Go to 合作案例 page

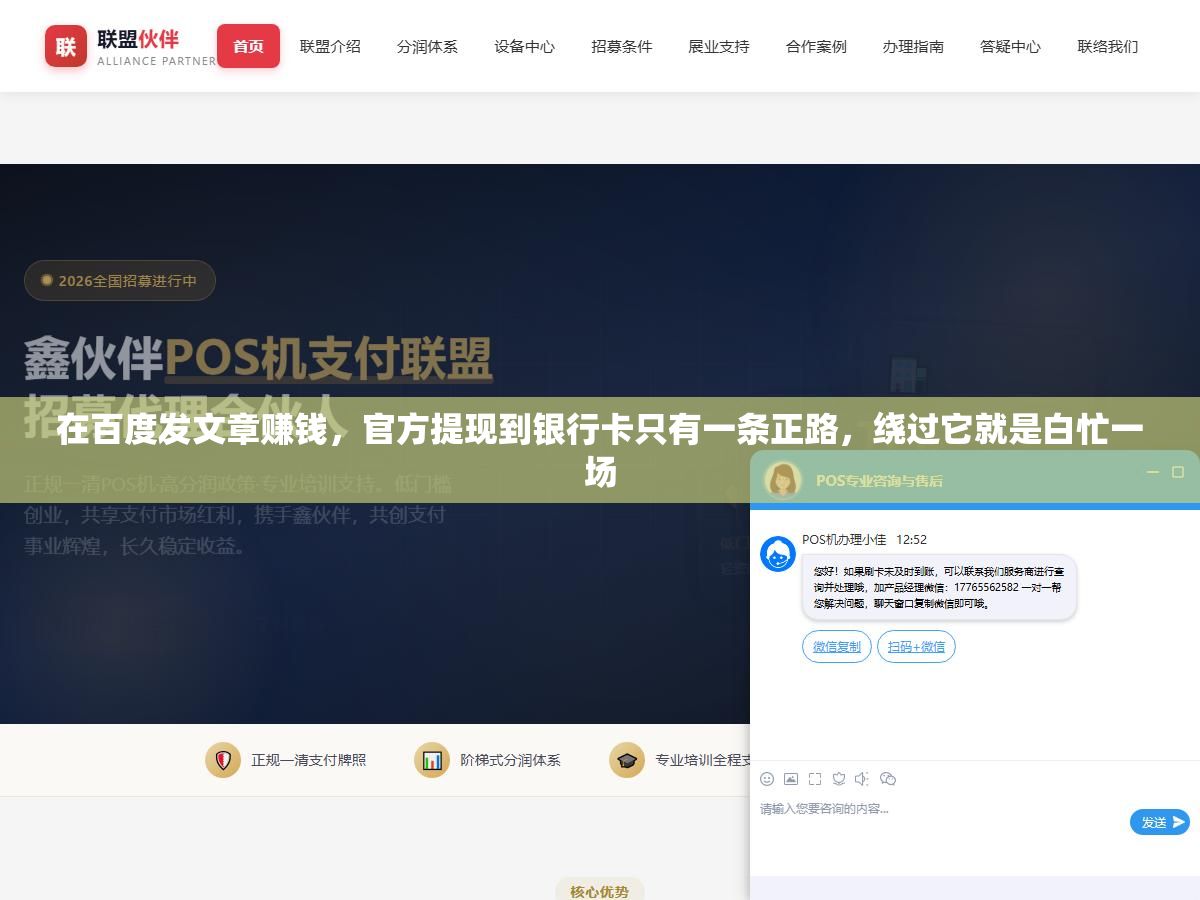pos(816,46)
